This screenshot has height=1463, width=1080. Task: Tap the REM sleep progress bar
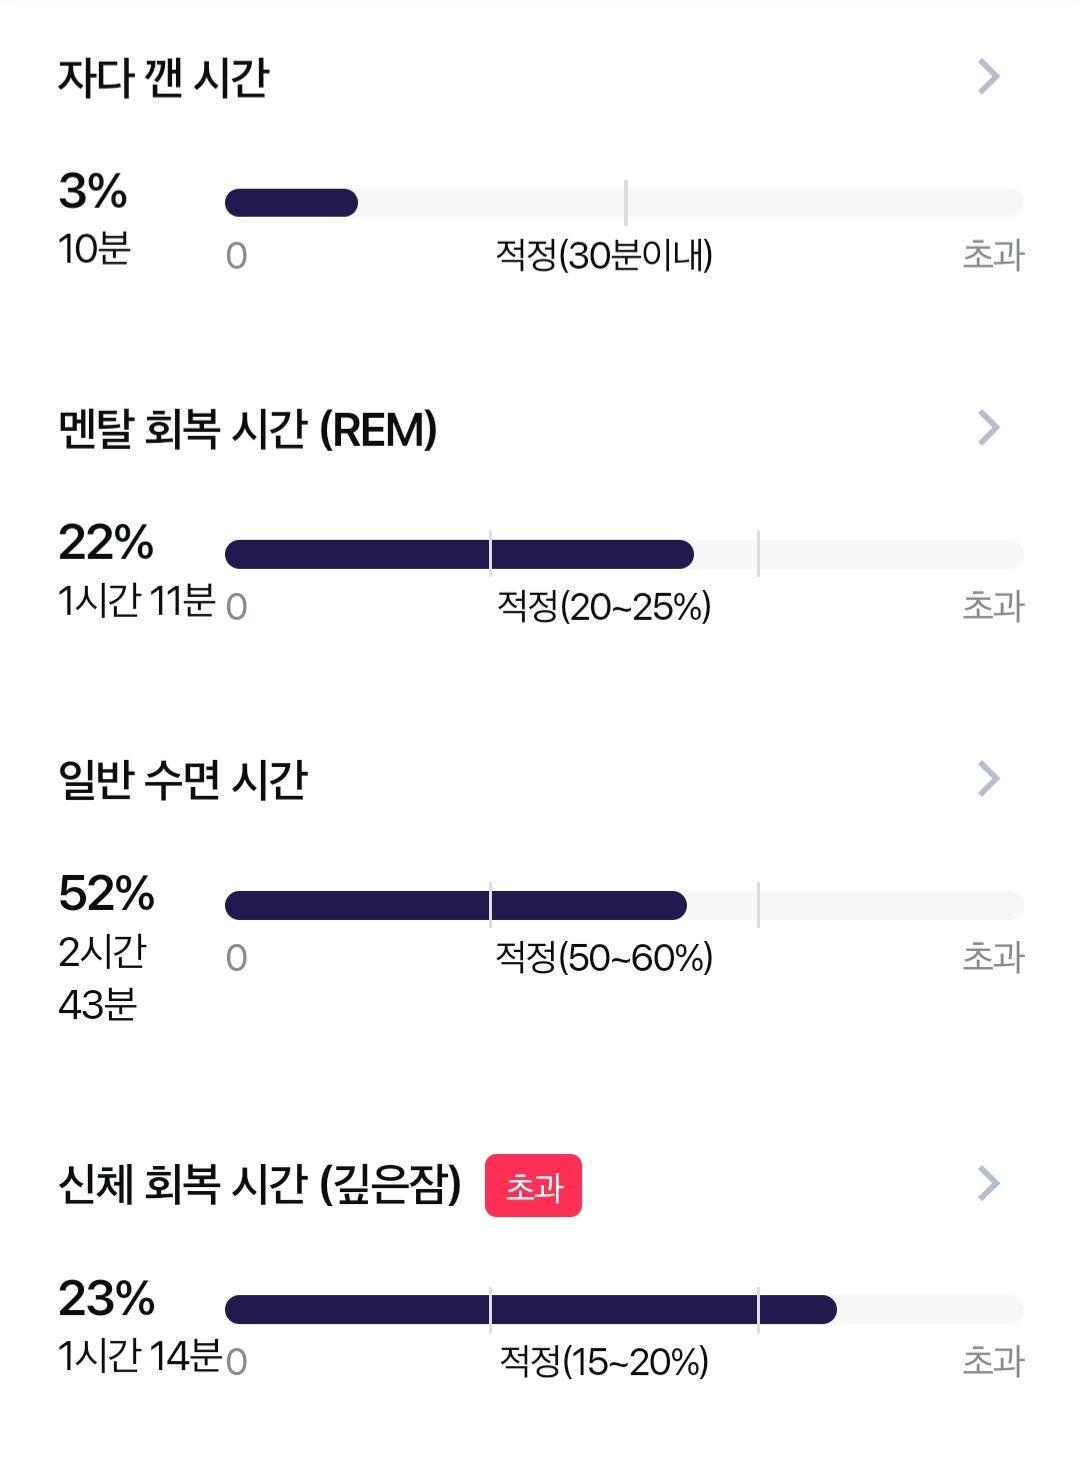click(624, 554)
